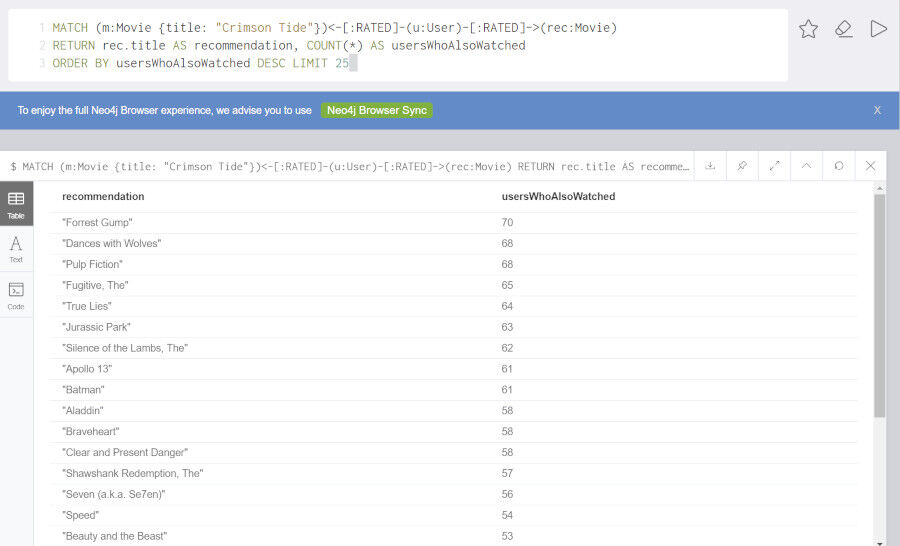Select the "Jurassic Park" cell
Viewport: 900px width, 546px height.
pyautogui.click(x=96, y=327)
